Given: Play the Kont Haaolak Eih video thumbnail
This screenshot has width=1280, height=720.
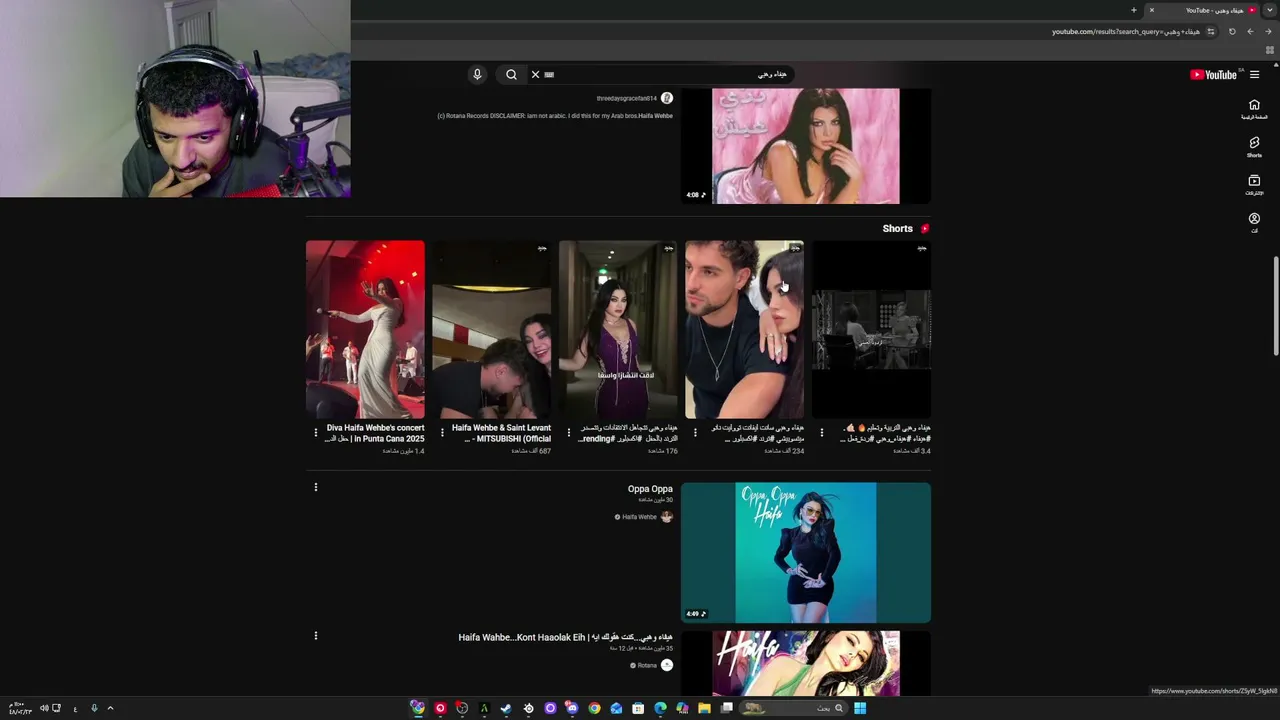Looking at the screenshot, I should [806, 663].
